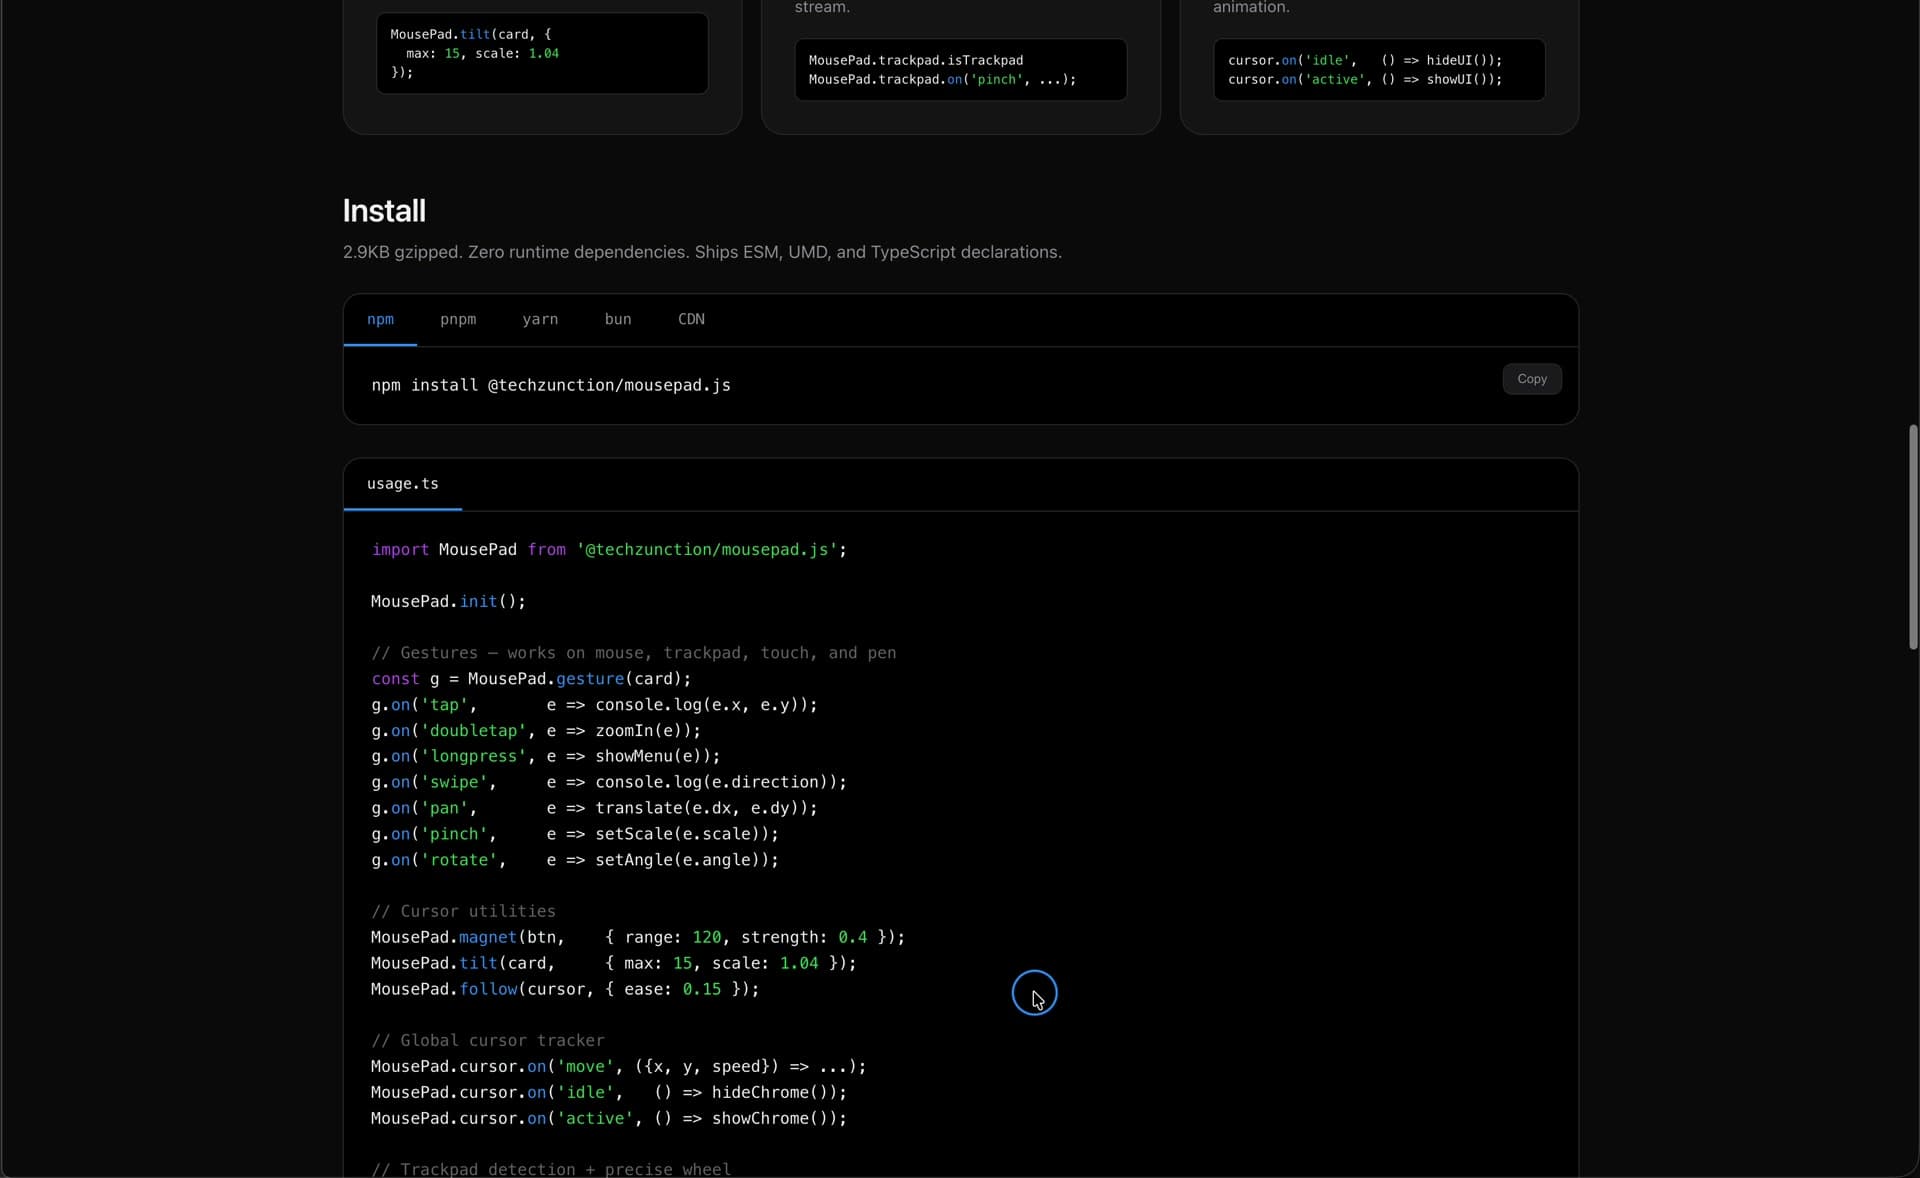Switch to the pnpm install tab
The height and width of the screenshot is (1178, 1920).
[458, 320]
